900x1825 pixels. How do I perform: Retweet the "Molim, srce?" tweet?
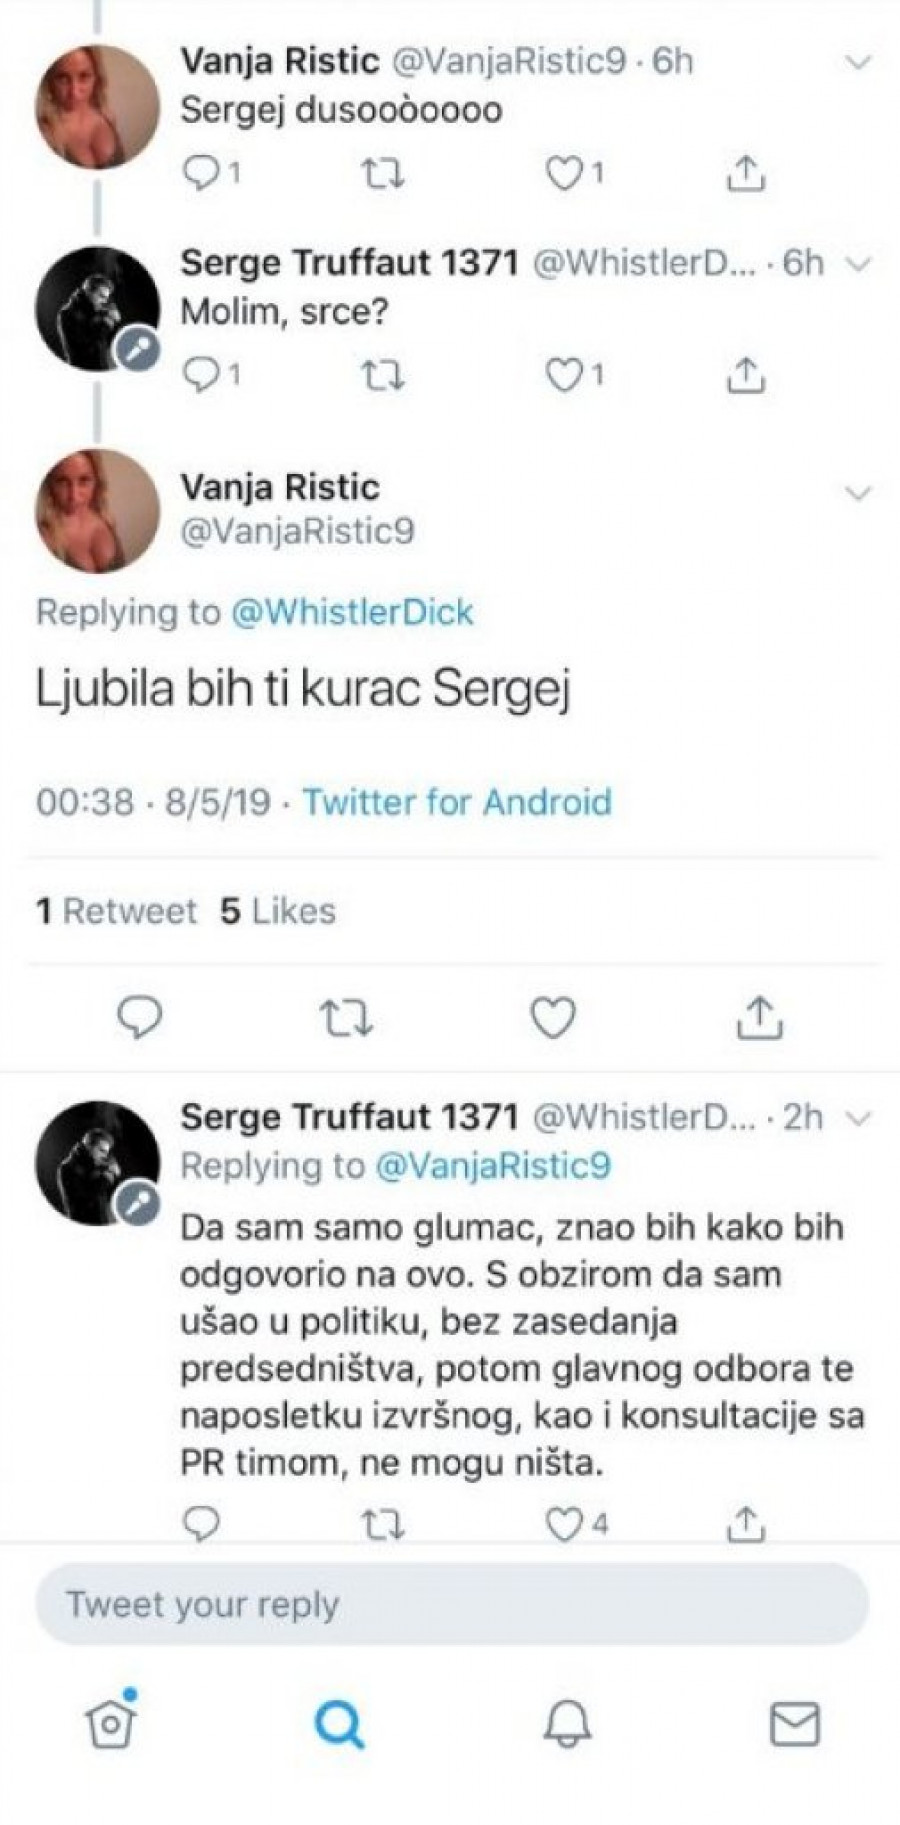381,376
